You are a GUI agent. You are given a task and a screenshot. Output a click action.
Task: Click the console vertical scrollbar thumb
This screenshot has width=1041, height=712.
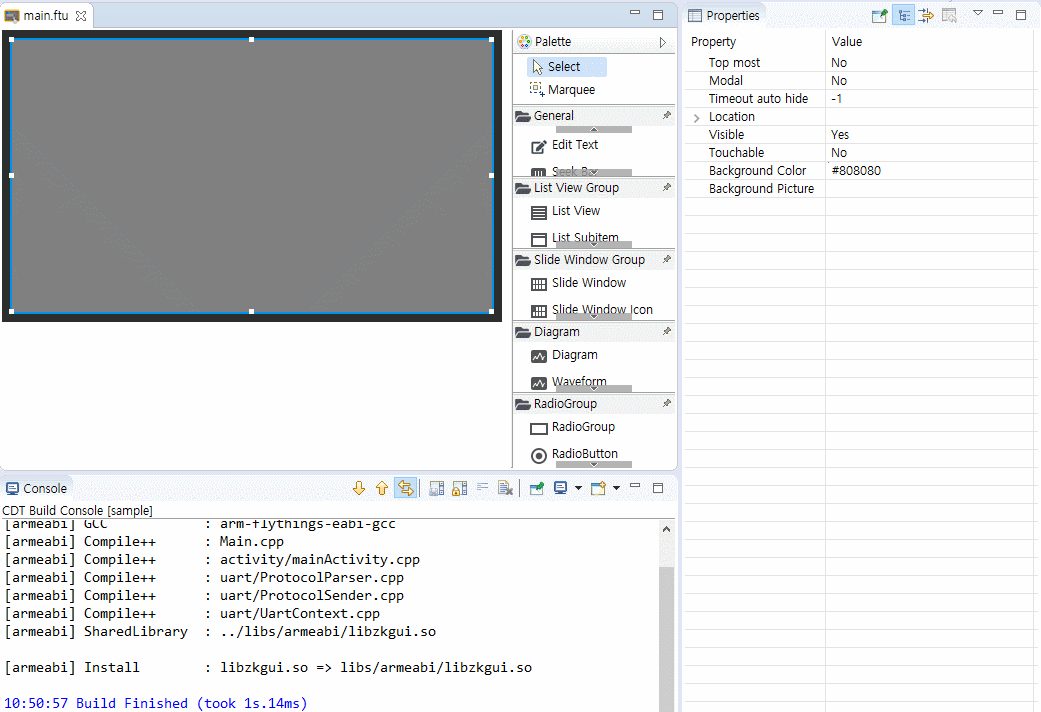pyautogui.click(x=667, y=638)
